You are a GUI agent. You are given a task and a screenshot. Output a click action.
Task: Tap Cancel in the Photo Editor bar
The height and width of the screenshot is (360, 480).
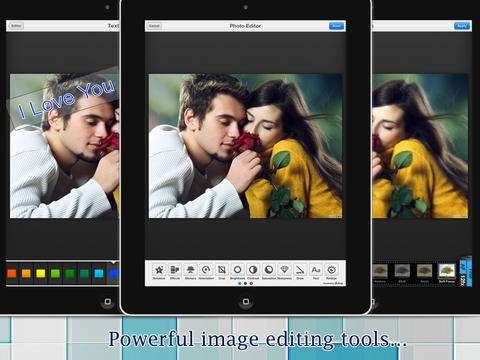[154, 26]
